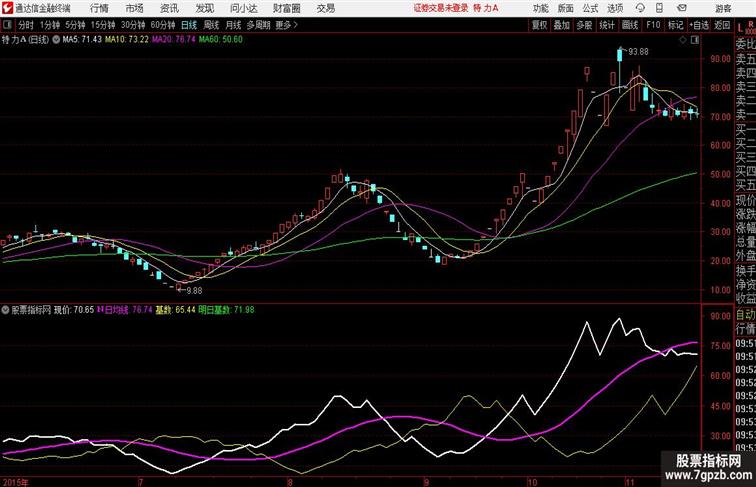Click the MA60: 50.60 label
The width and height of the screenshot is (756, 487).
click(221, 40)
